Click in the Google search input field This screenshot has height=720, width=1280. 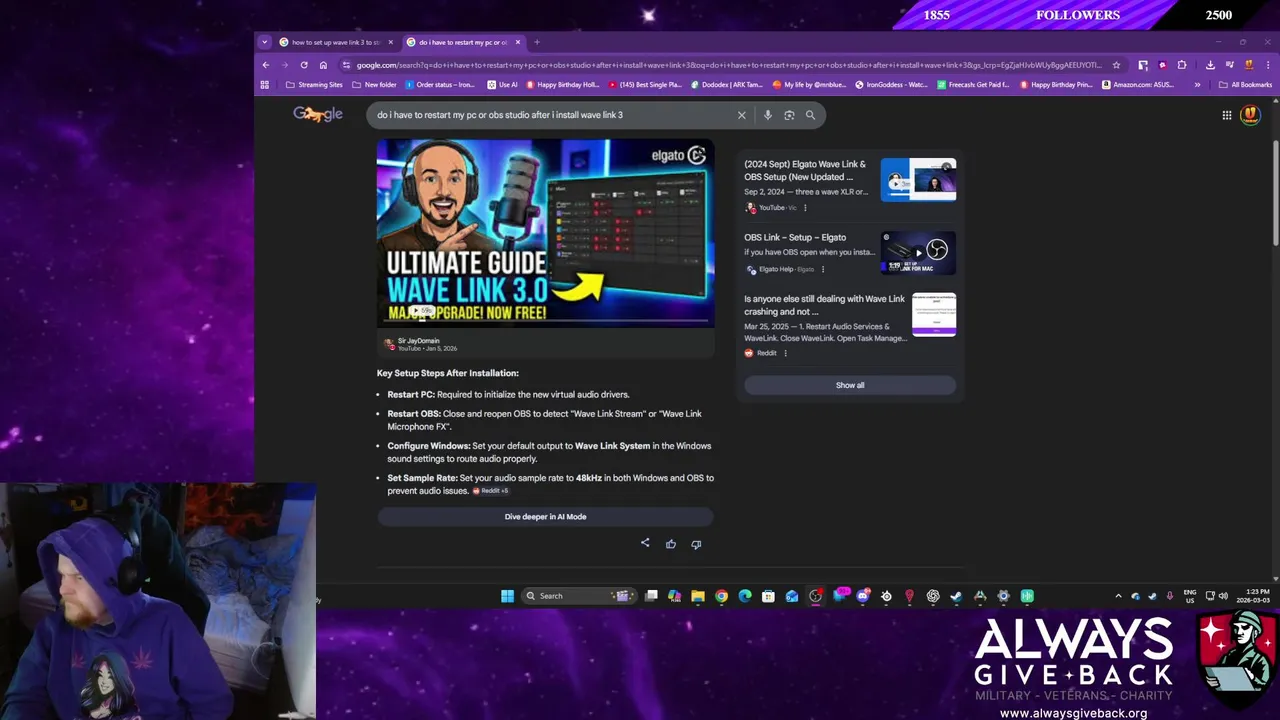550,115
